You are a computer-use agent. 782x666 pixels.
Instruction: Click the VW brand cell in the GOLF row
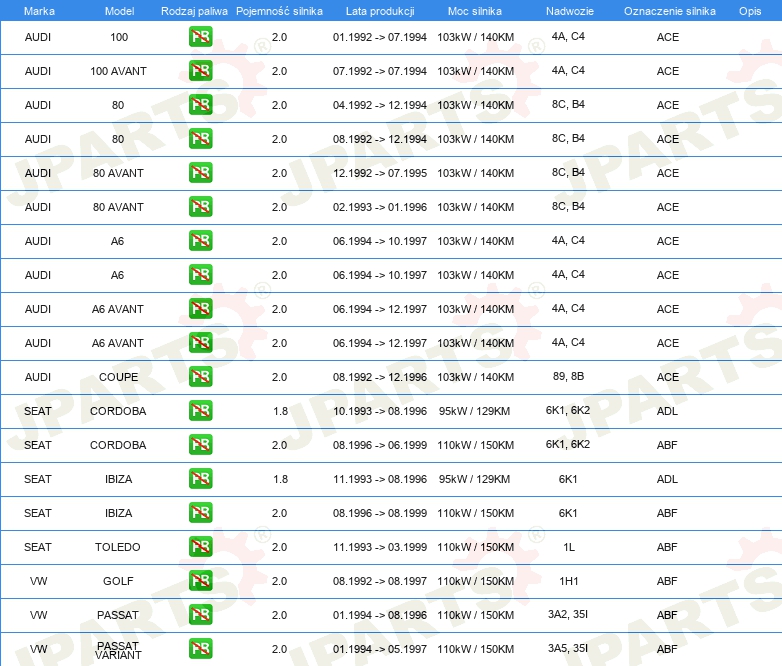[38, 581]
